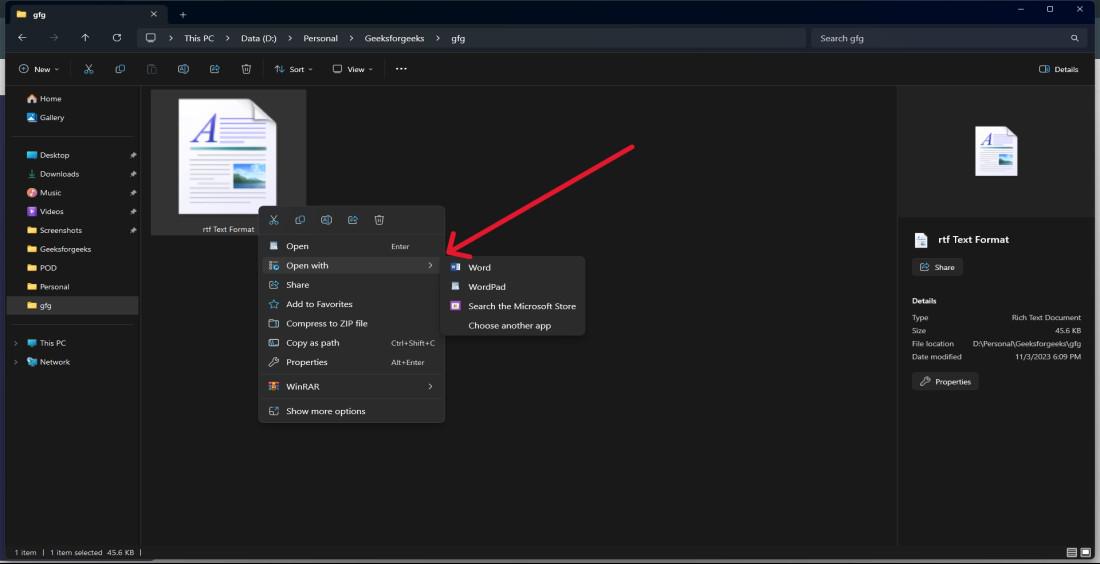Select the gfg folder in the navigation pane

(x=72, y=305)
